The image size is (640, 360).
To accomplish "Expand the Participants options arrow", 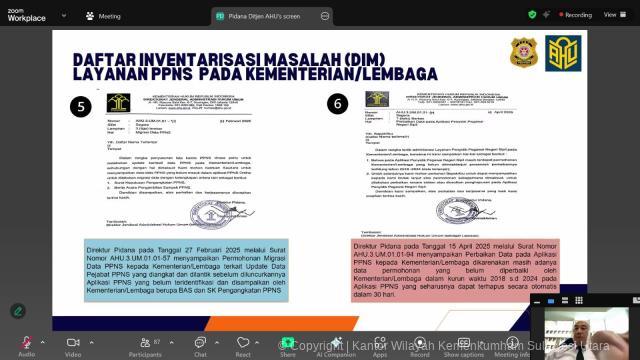I will pos(171,342).
